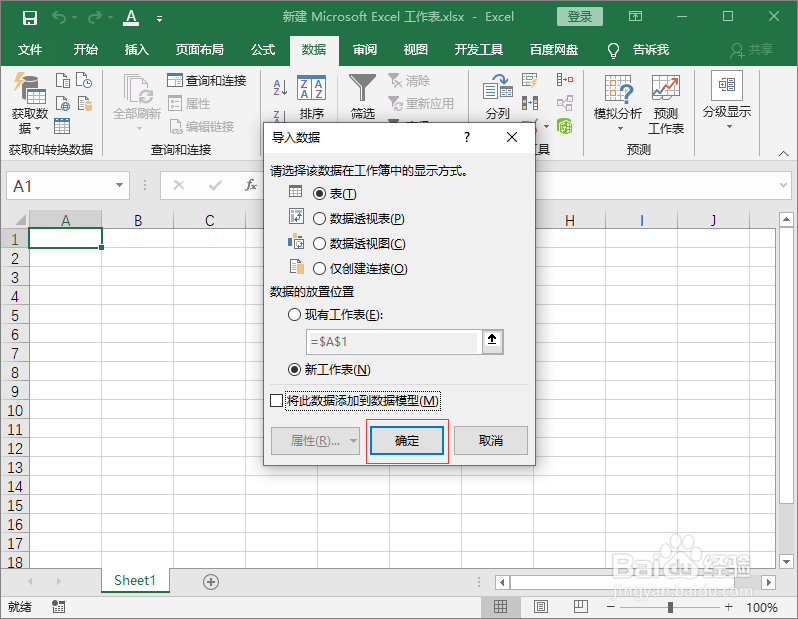Click the Existing Connections icon

pyautogui.click(x=84, y=103)
